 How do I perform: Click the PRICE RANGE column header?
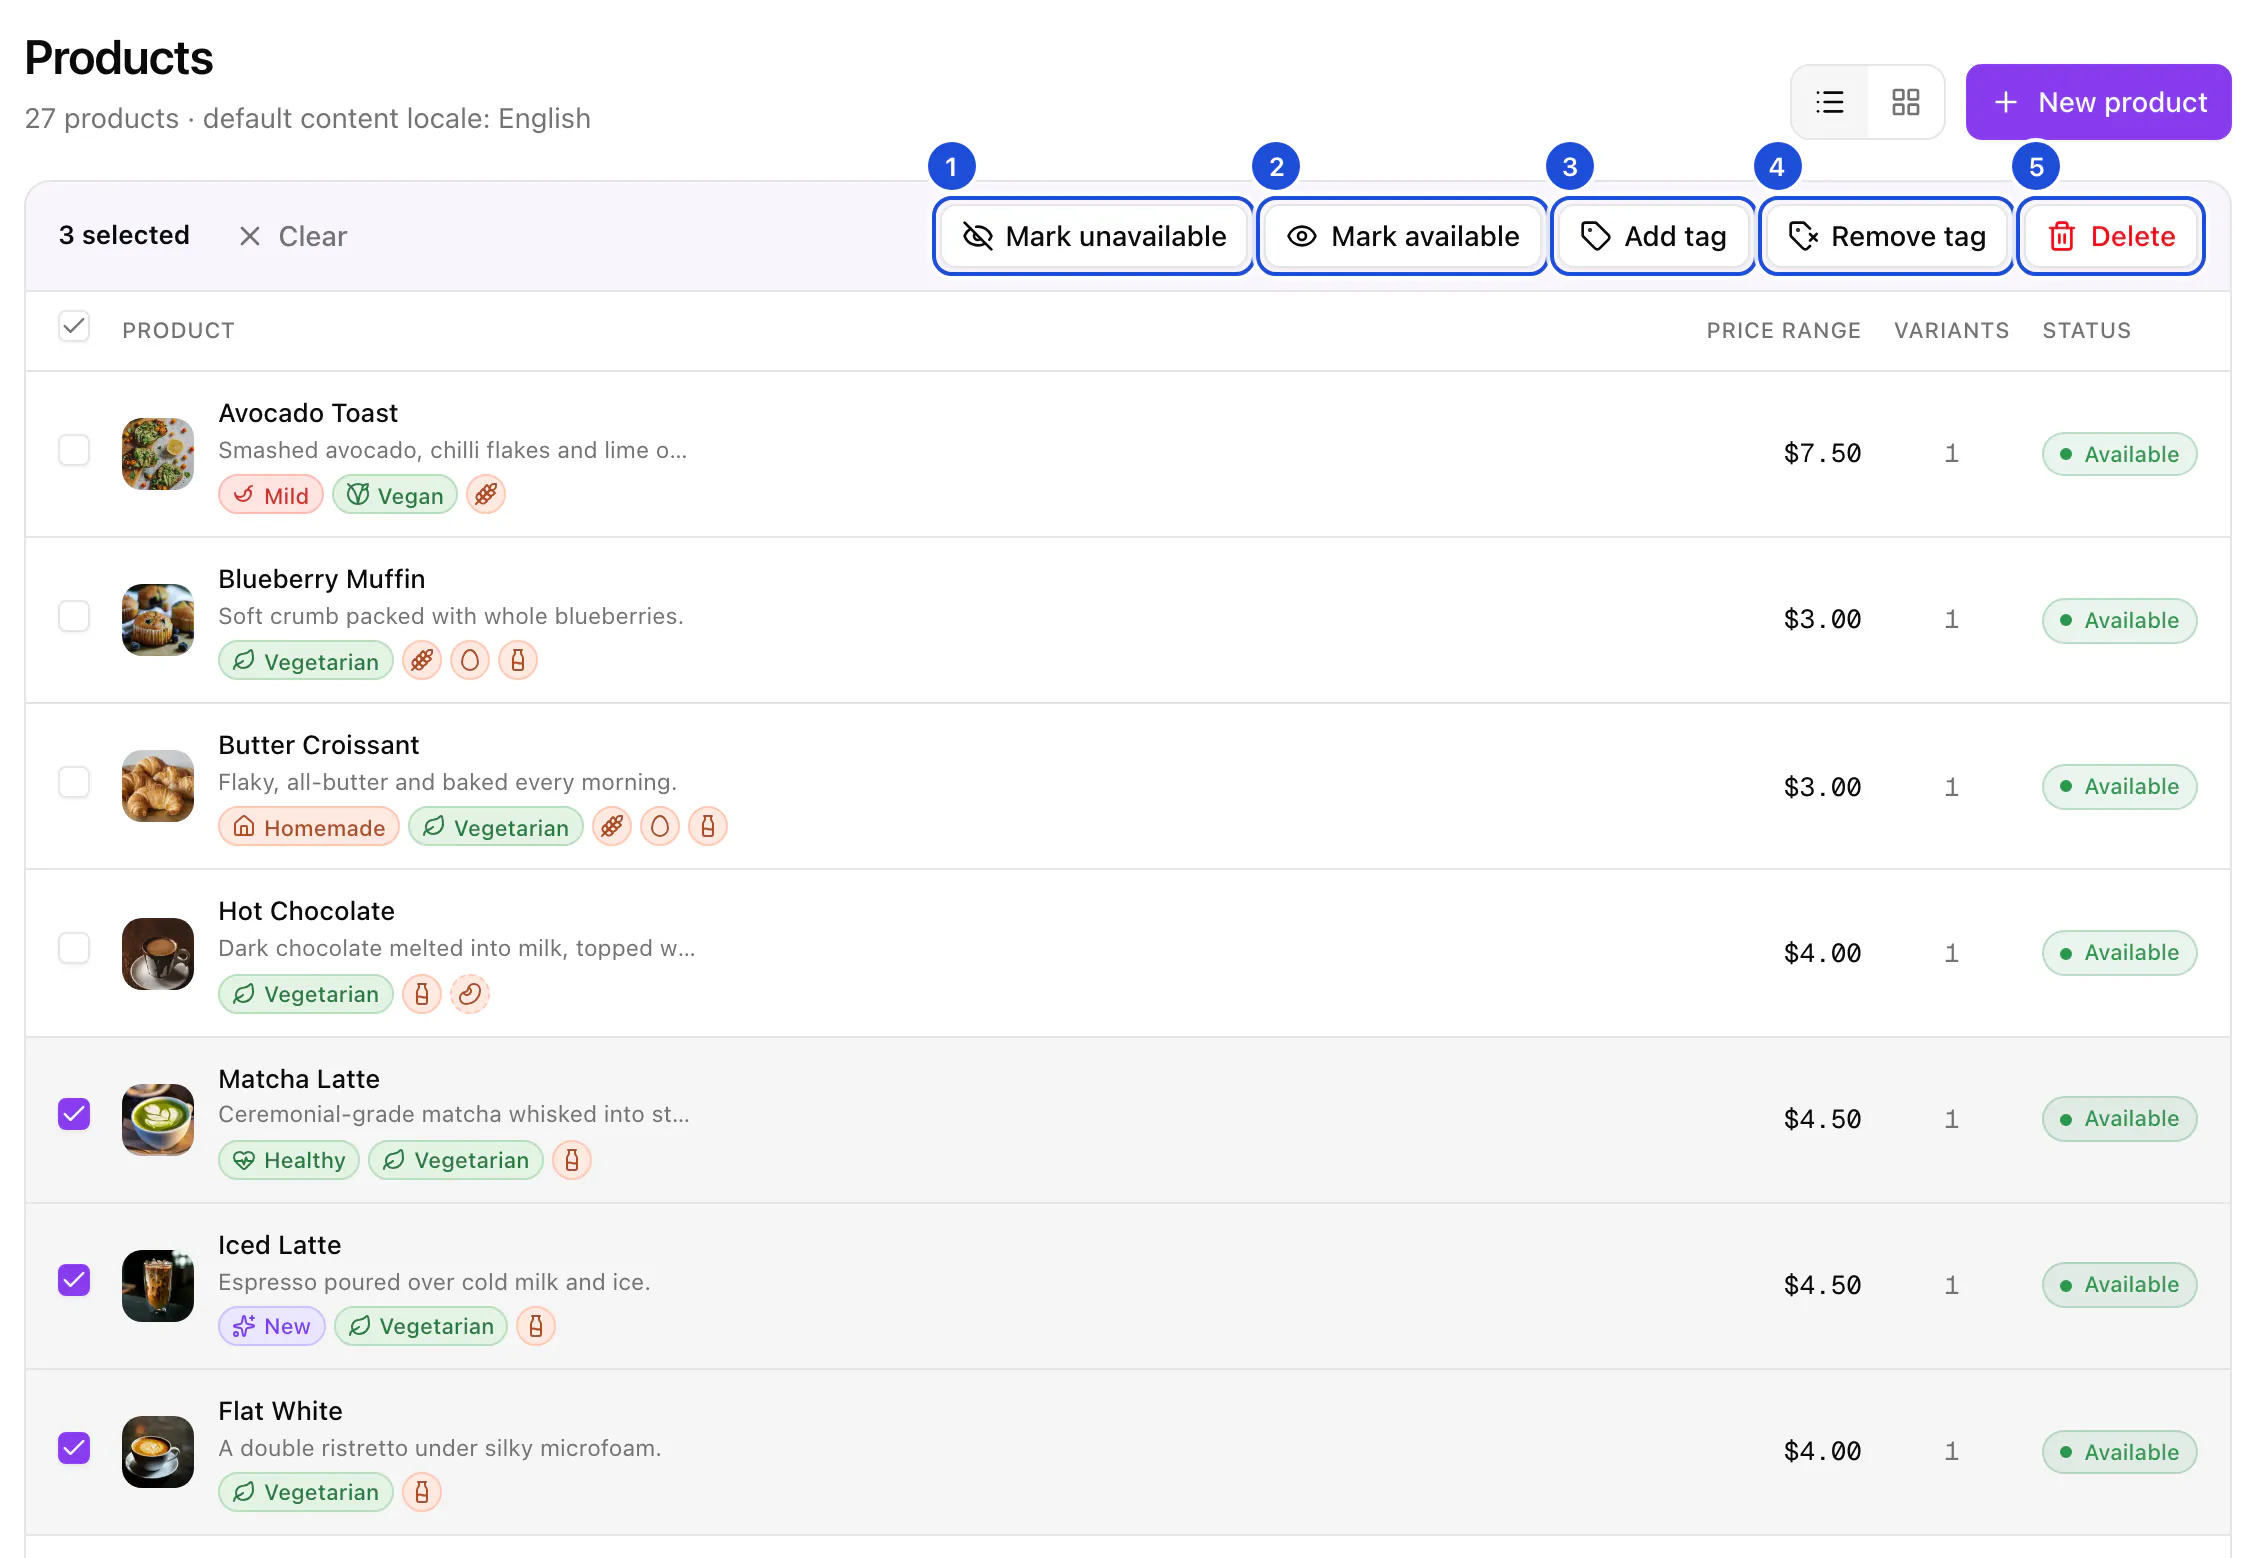tap(1783, 331)
